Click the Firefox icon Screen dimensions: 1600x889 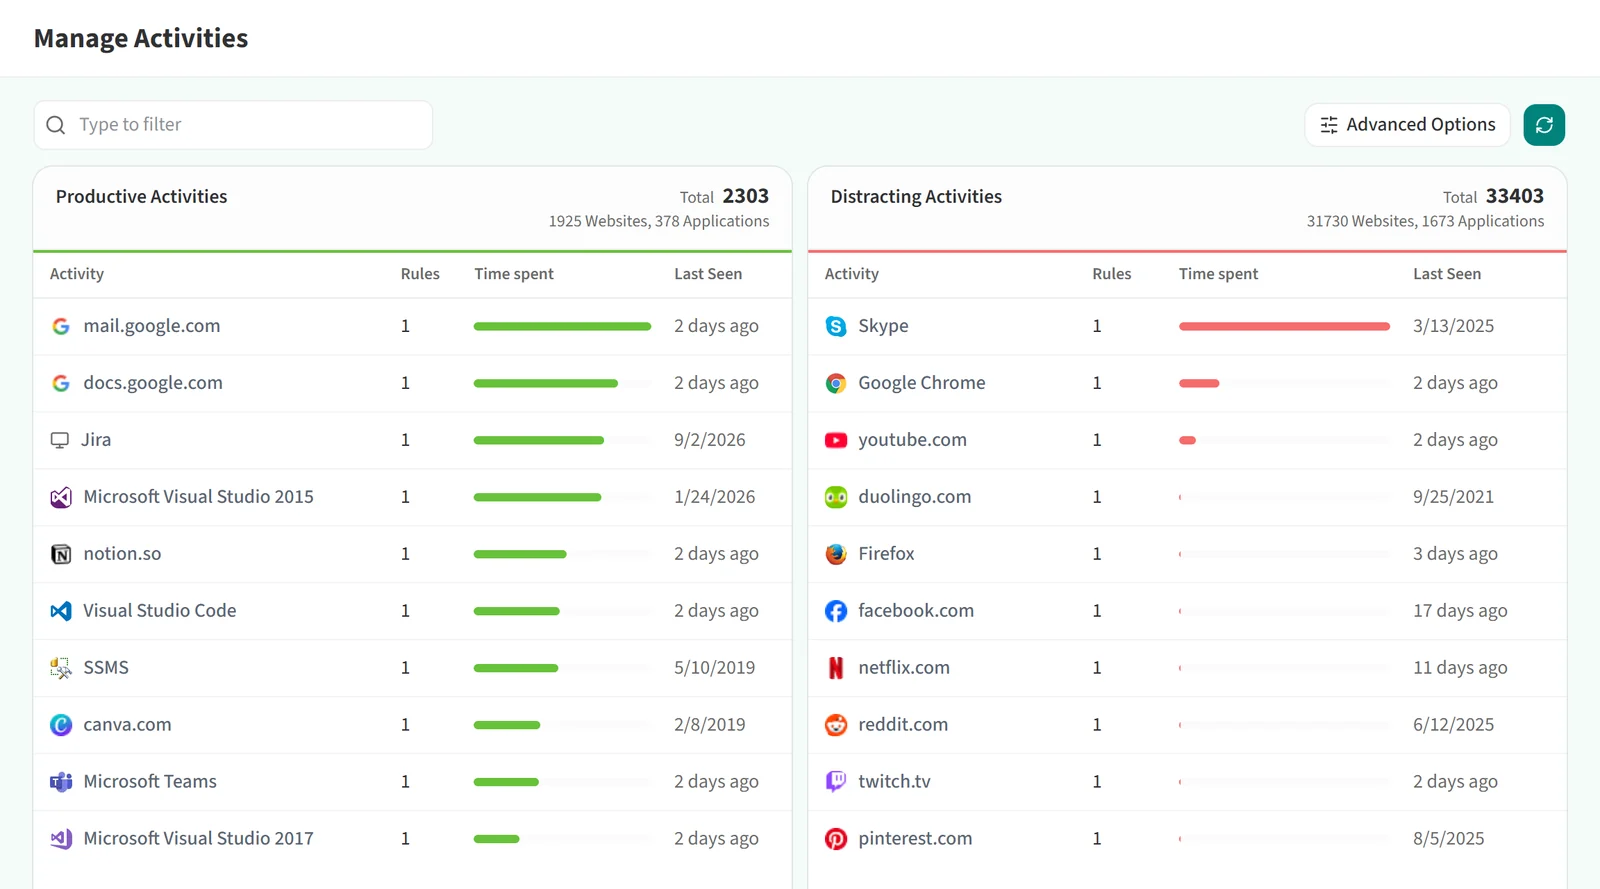pyautogui.click(x=836, y=554)
